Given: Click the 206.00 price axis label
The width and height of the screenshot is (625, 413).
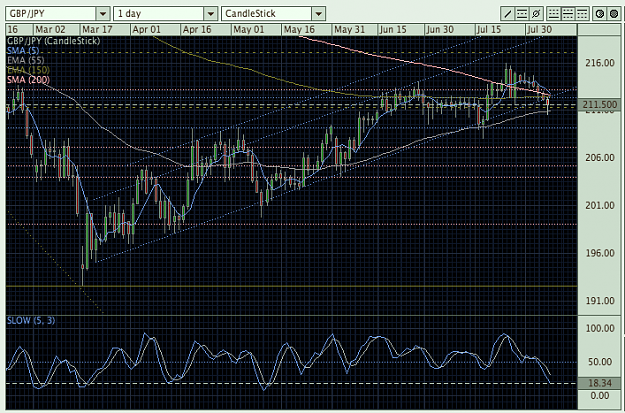Looking at the screenshot, I should pos(600,158).
